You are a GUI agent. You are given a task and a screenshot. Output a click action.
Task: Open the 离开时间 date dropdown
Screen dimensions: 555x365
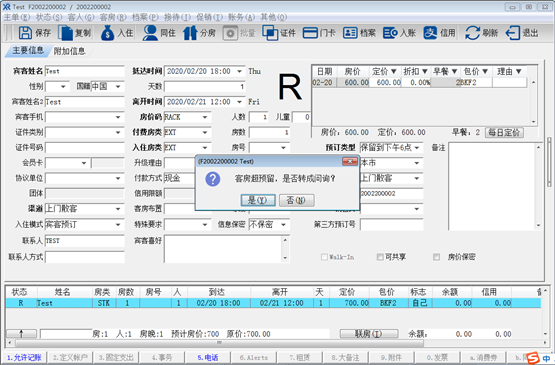240,102
